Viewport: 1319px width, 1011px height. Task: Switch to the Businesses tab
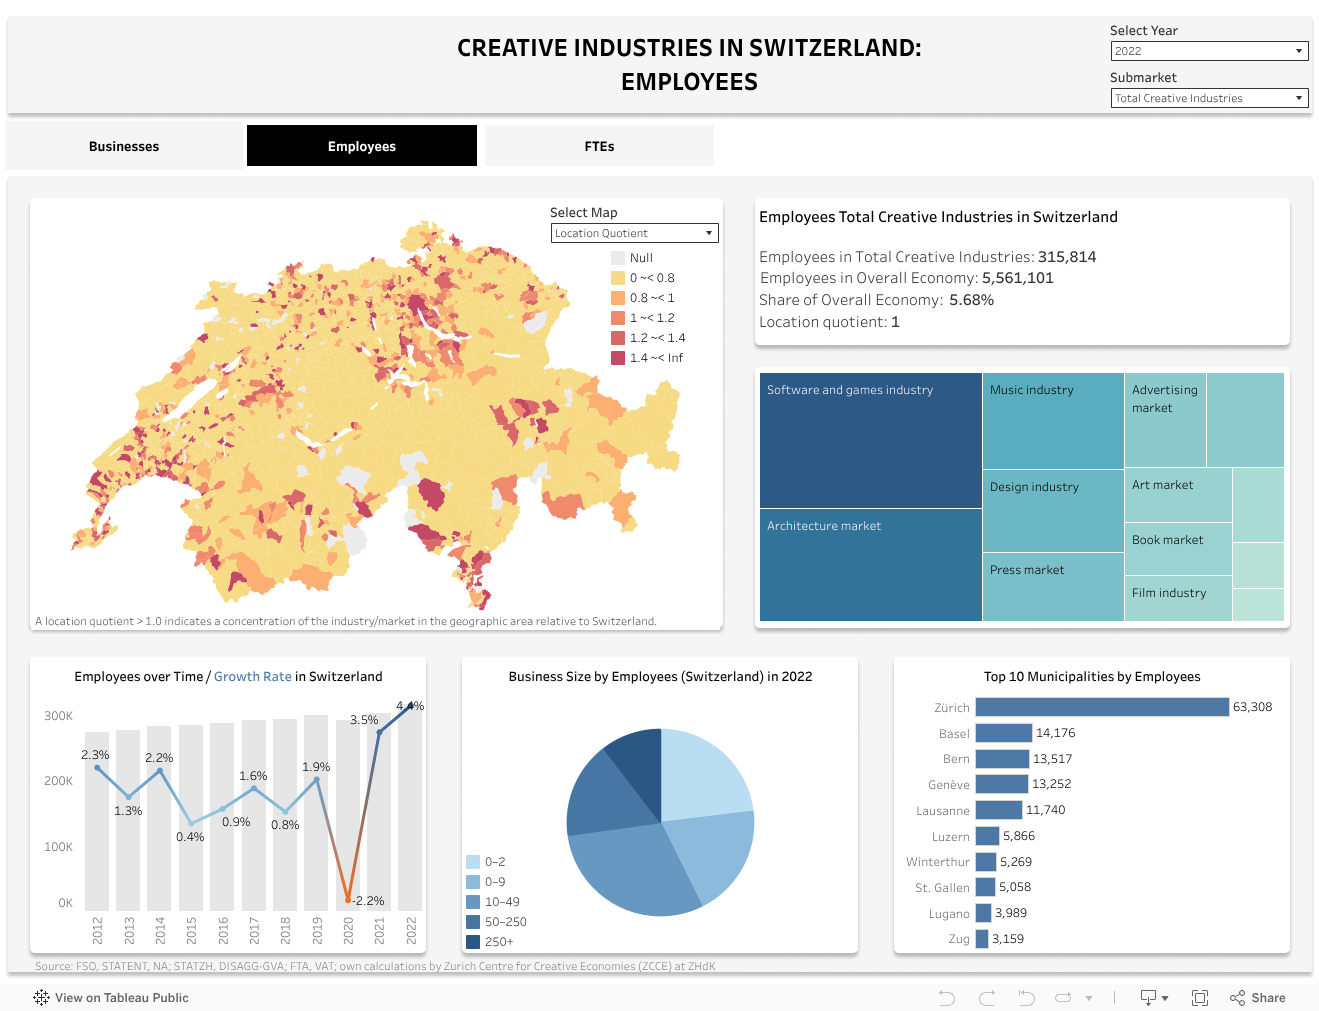[124, 146]
